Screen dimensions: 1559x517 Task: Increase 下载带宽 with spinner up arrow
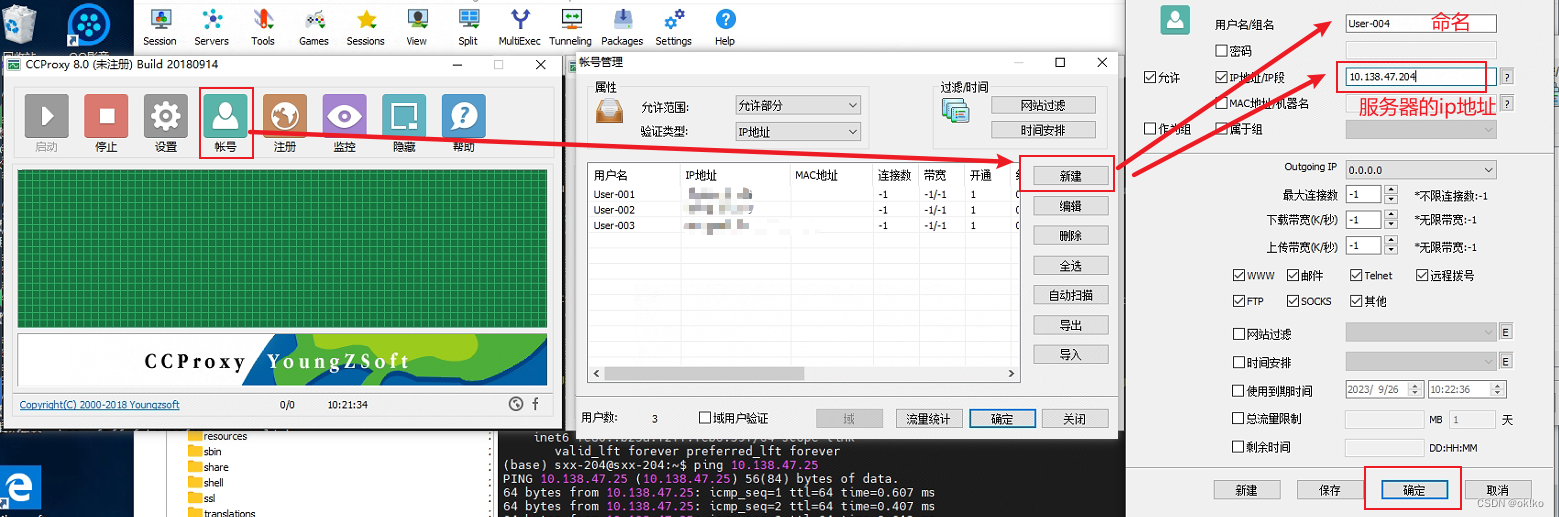(1391, 215)
